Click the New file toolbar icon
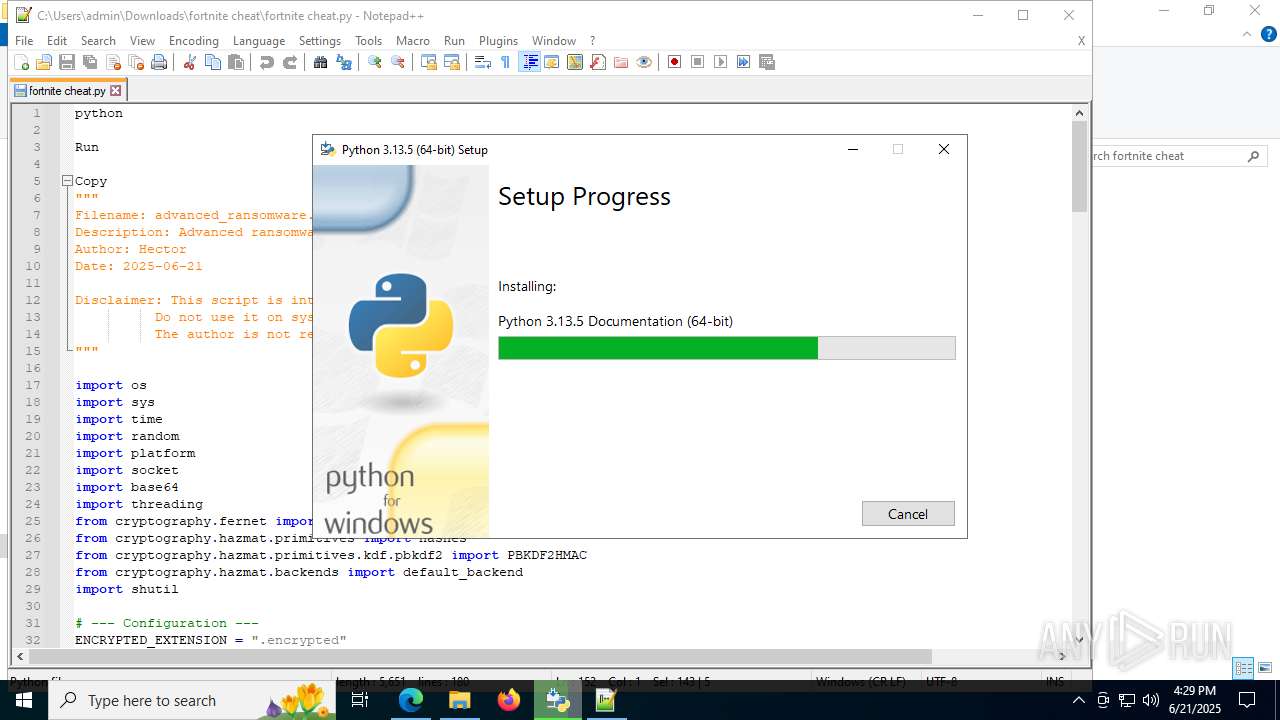Screen dimensions: 1280x720 point(20,62)
